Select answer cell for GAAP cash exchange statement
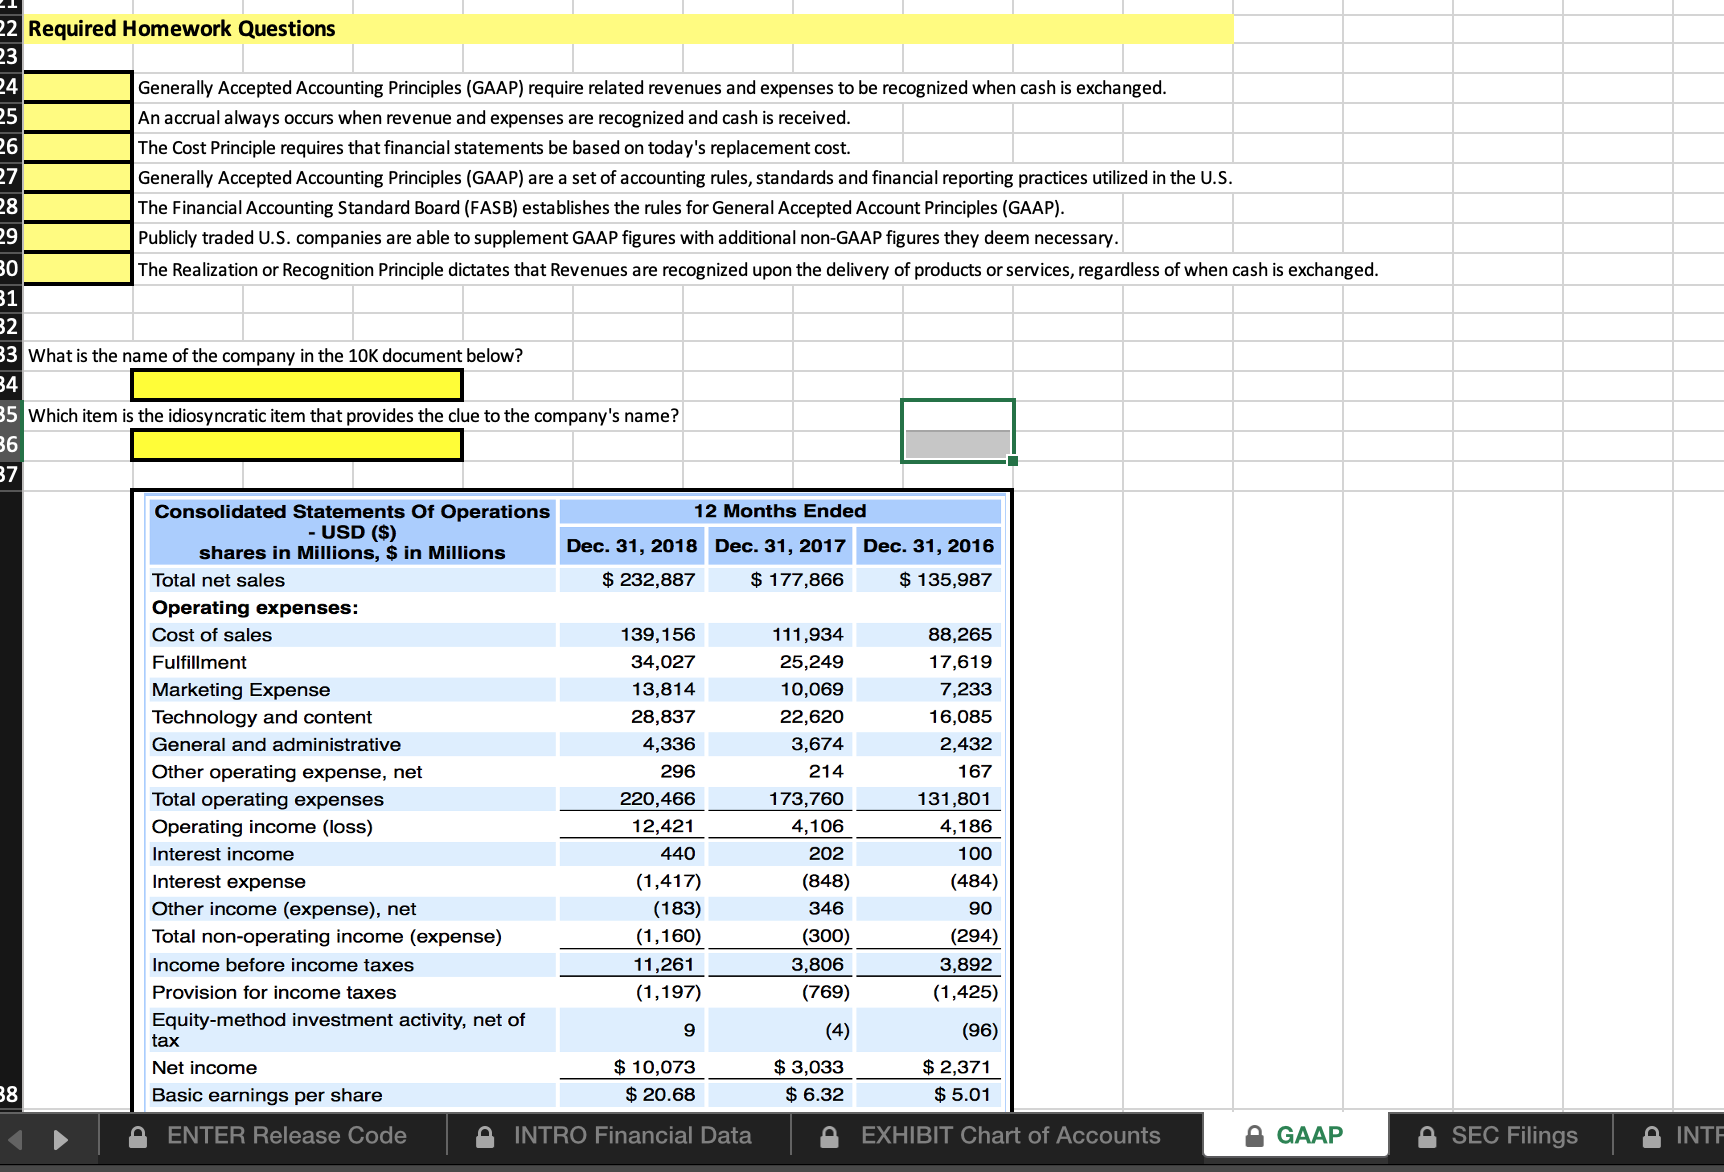The width and height of the screenshot is (1724, 1172). coord(78,87)
